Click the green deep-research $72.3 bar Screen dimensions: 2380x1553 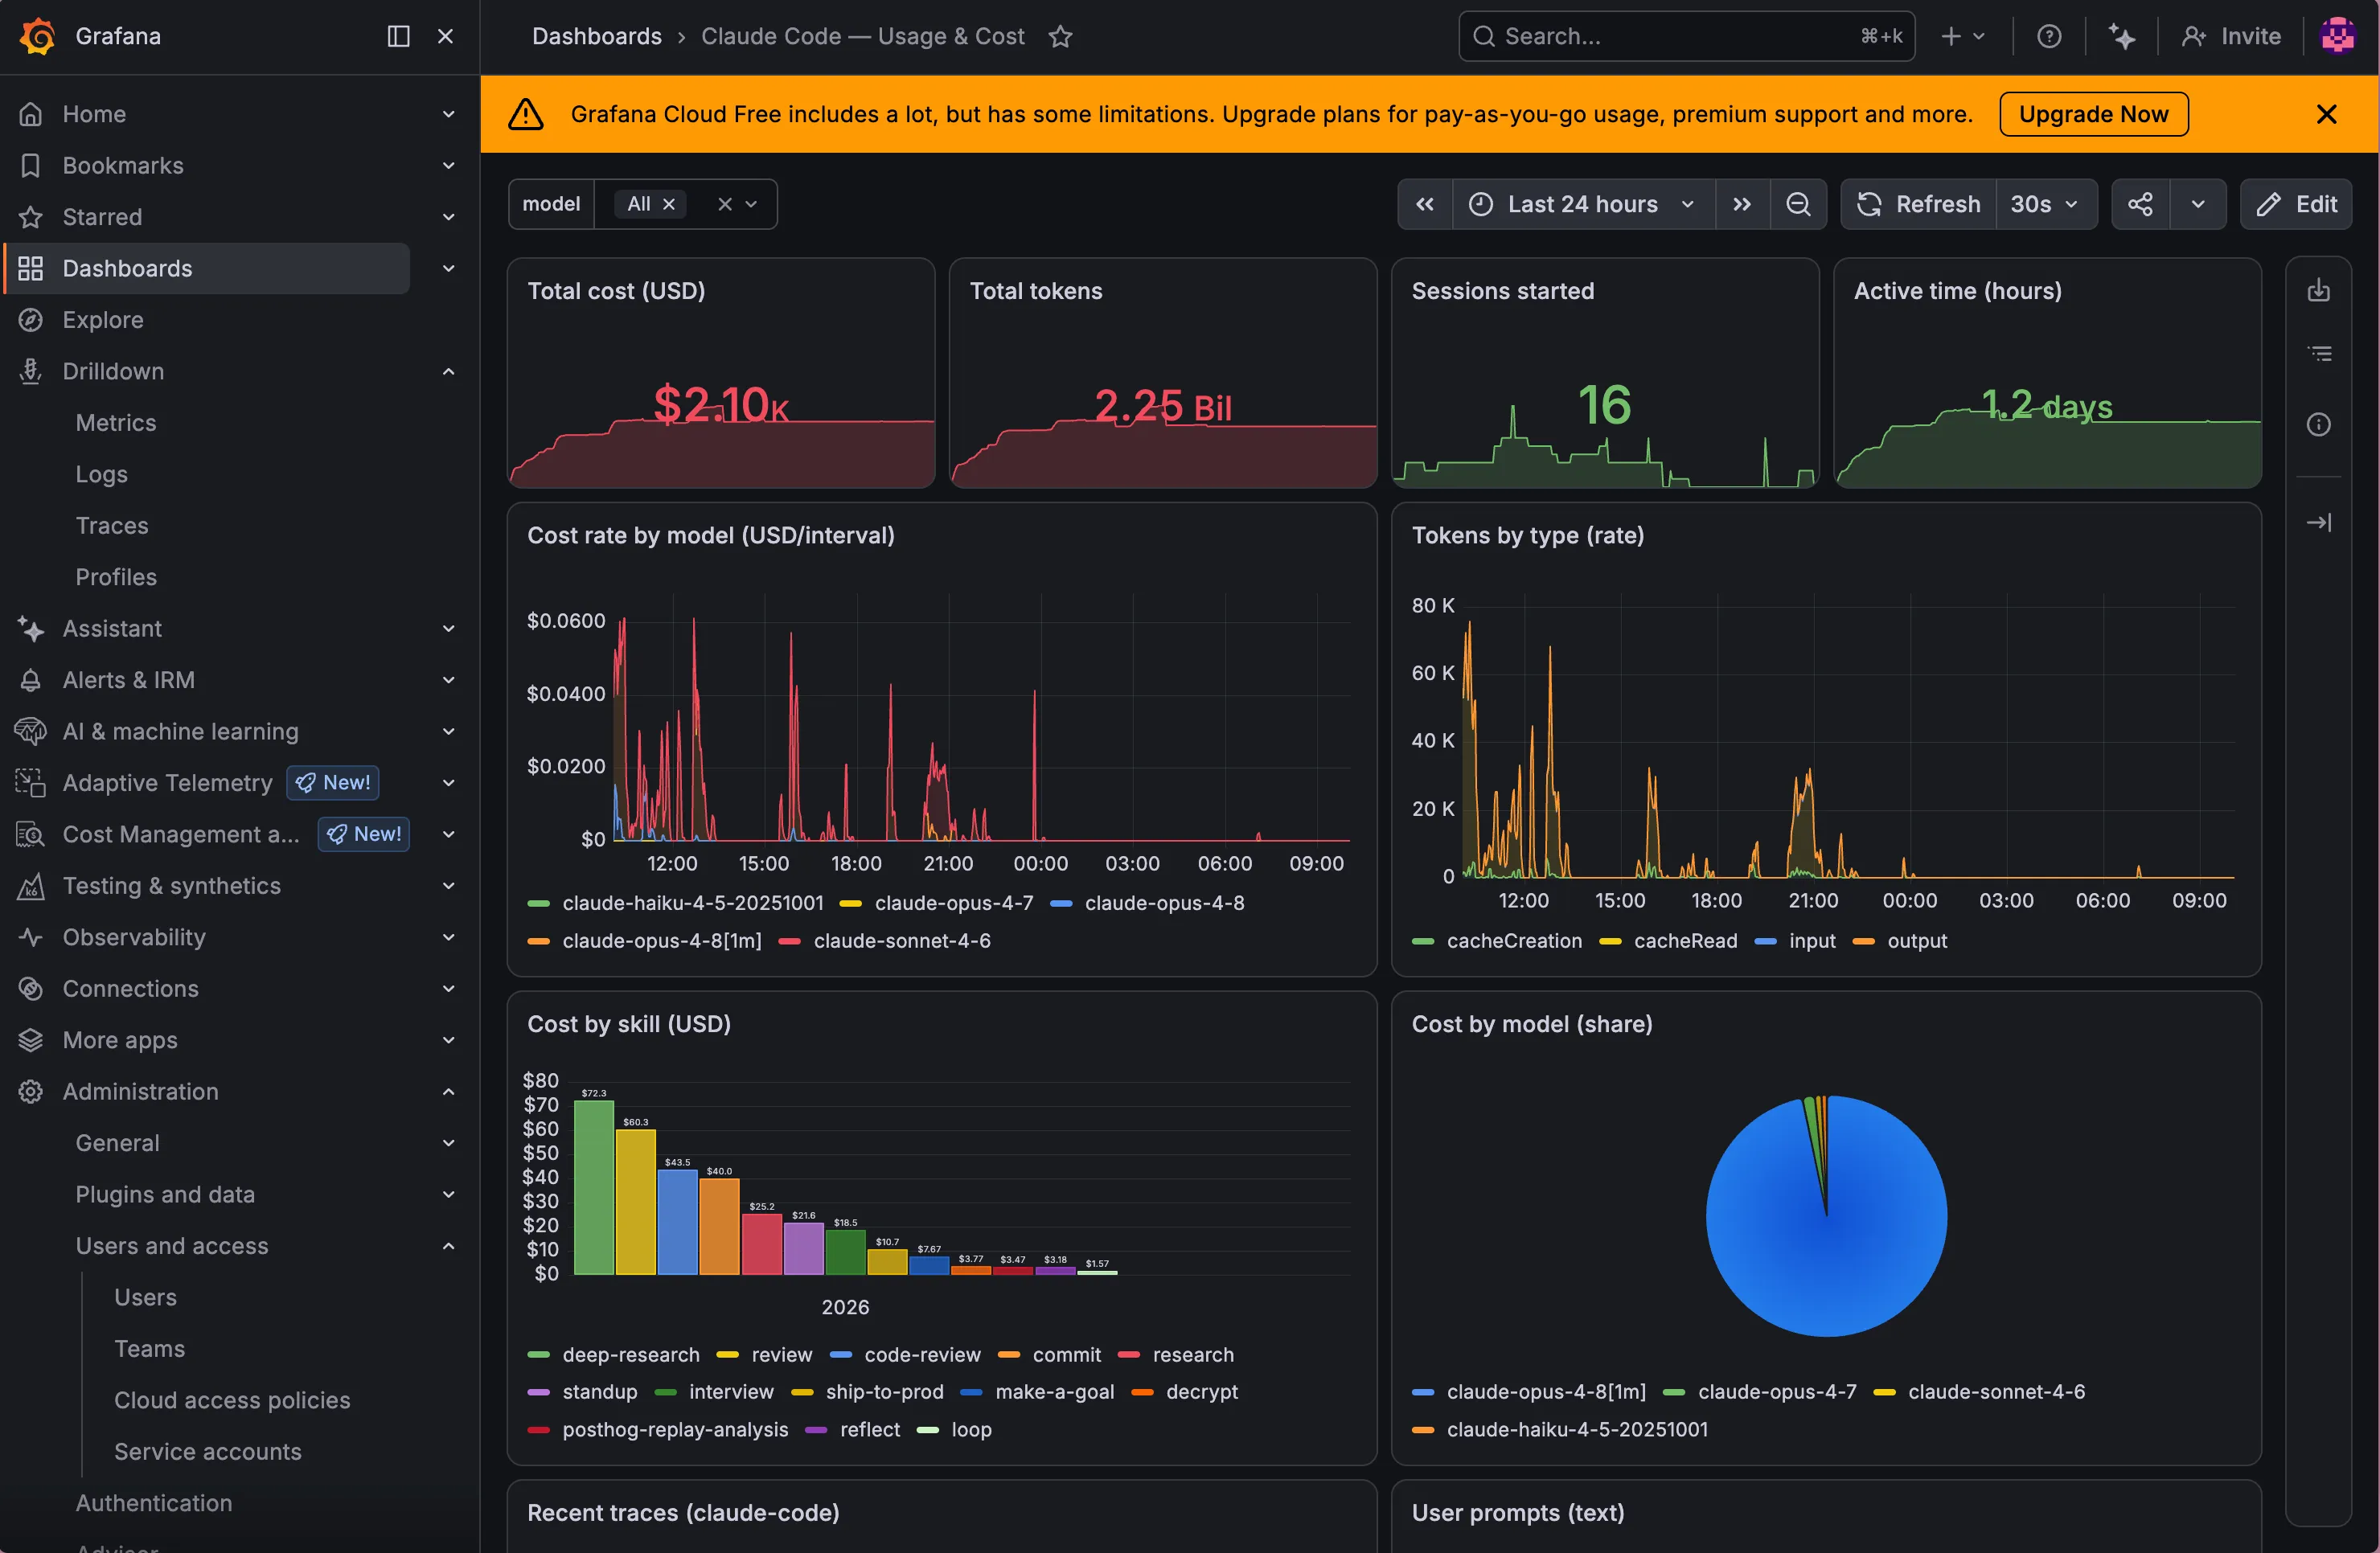594,1188
